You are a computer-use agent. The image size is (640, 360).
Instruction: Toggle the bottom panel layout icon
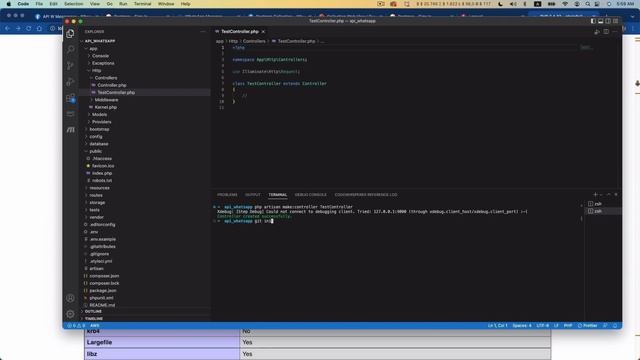[x=600, y=21]
